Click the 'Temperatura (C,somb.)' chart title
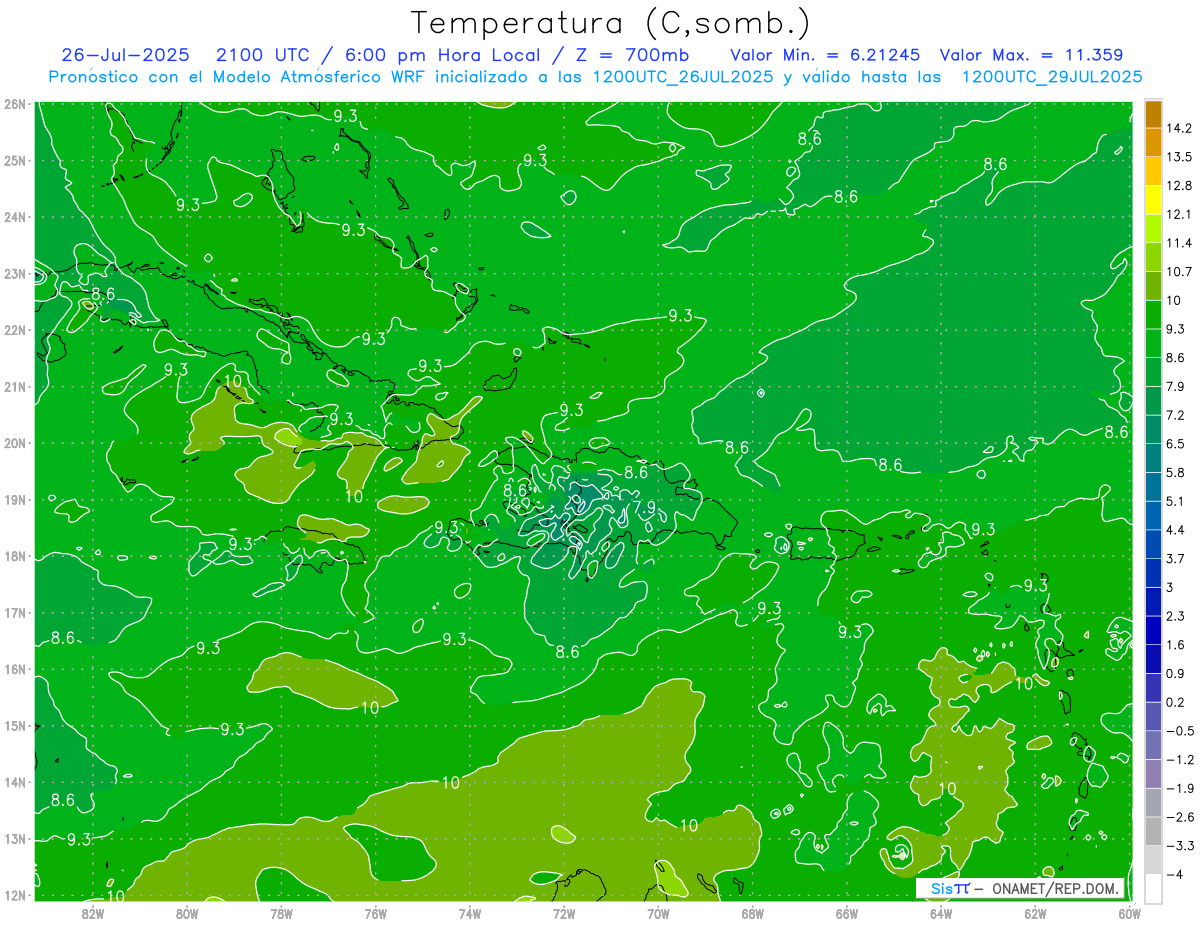The image size is (1200, 927). [x=611, y=24]
